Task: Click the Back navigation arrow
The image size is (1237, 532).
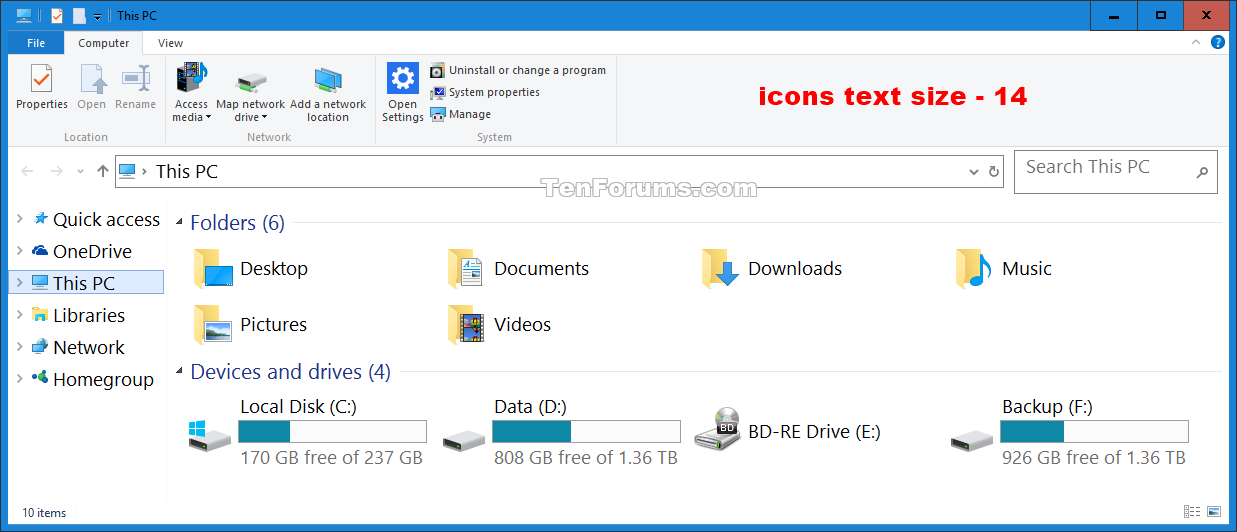Action: coord(28,172)
